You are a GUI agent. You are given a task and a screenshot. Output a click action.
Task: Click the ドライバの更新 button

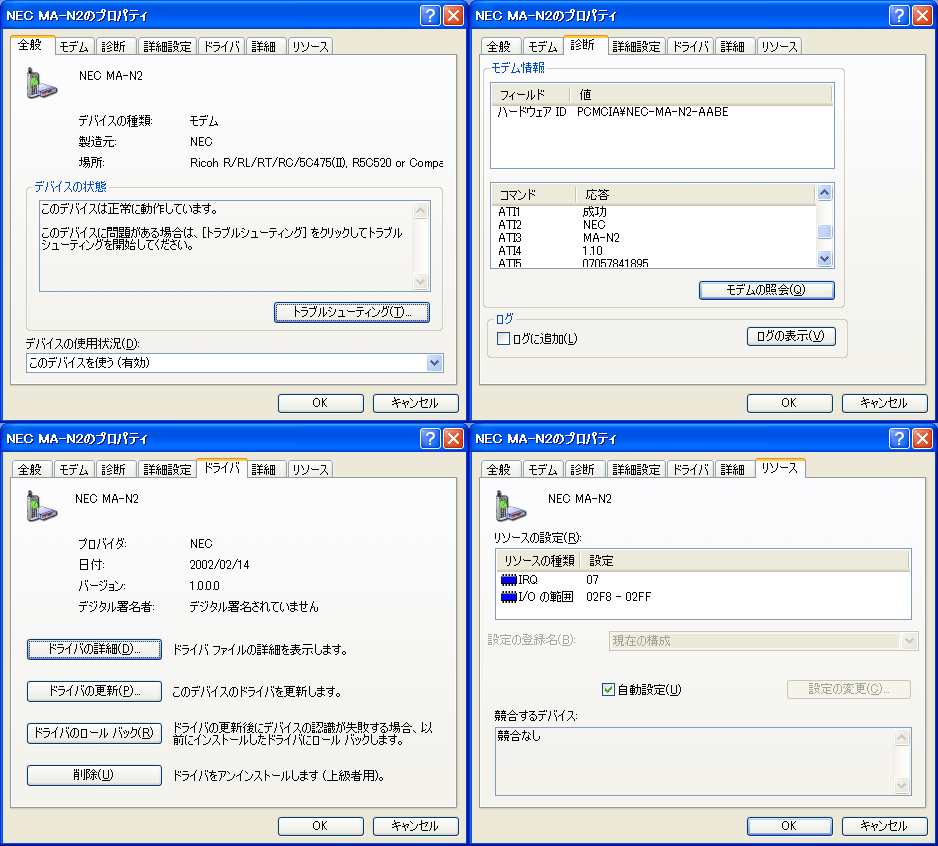(94, 691)
